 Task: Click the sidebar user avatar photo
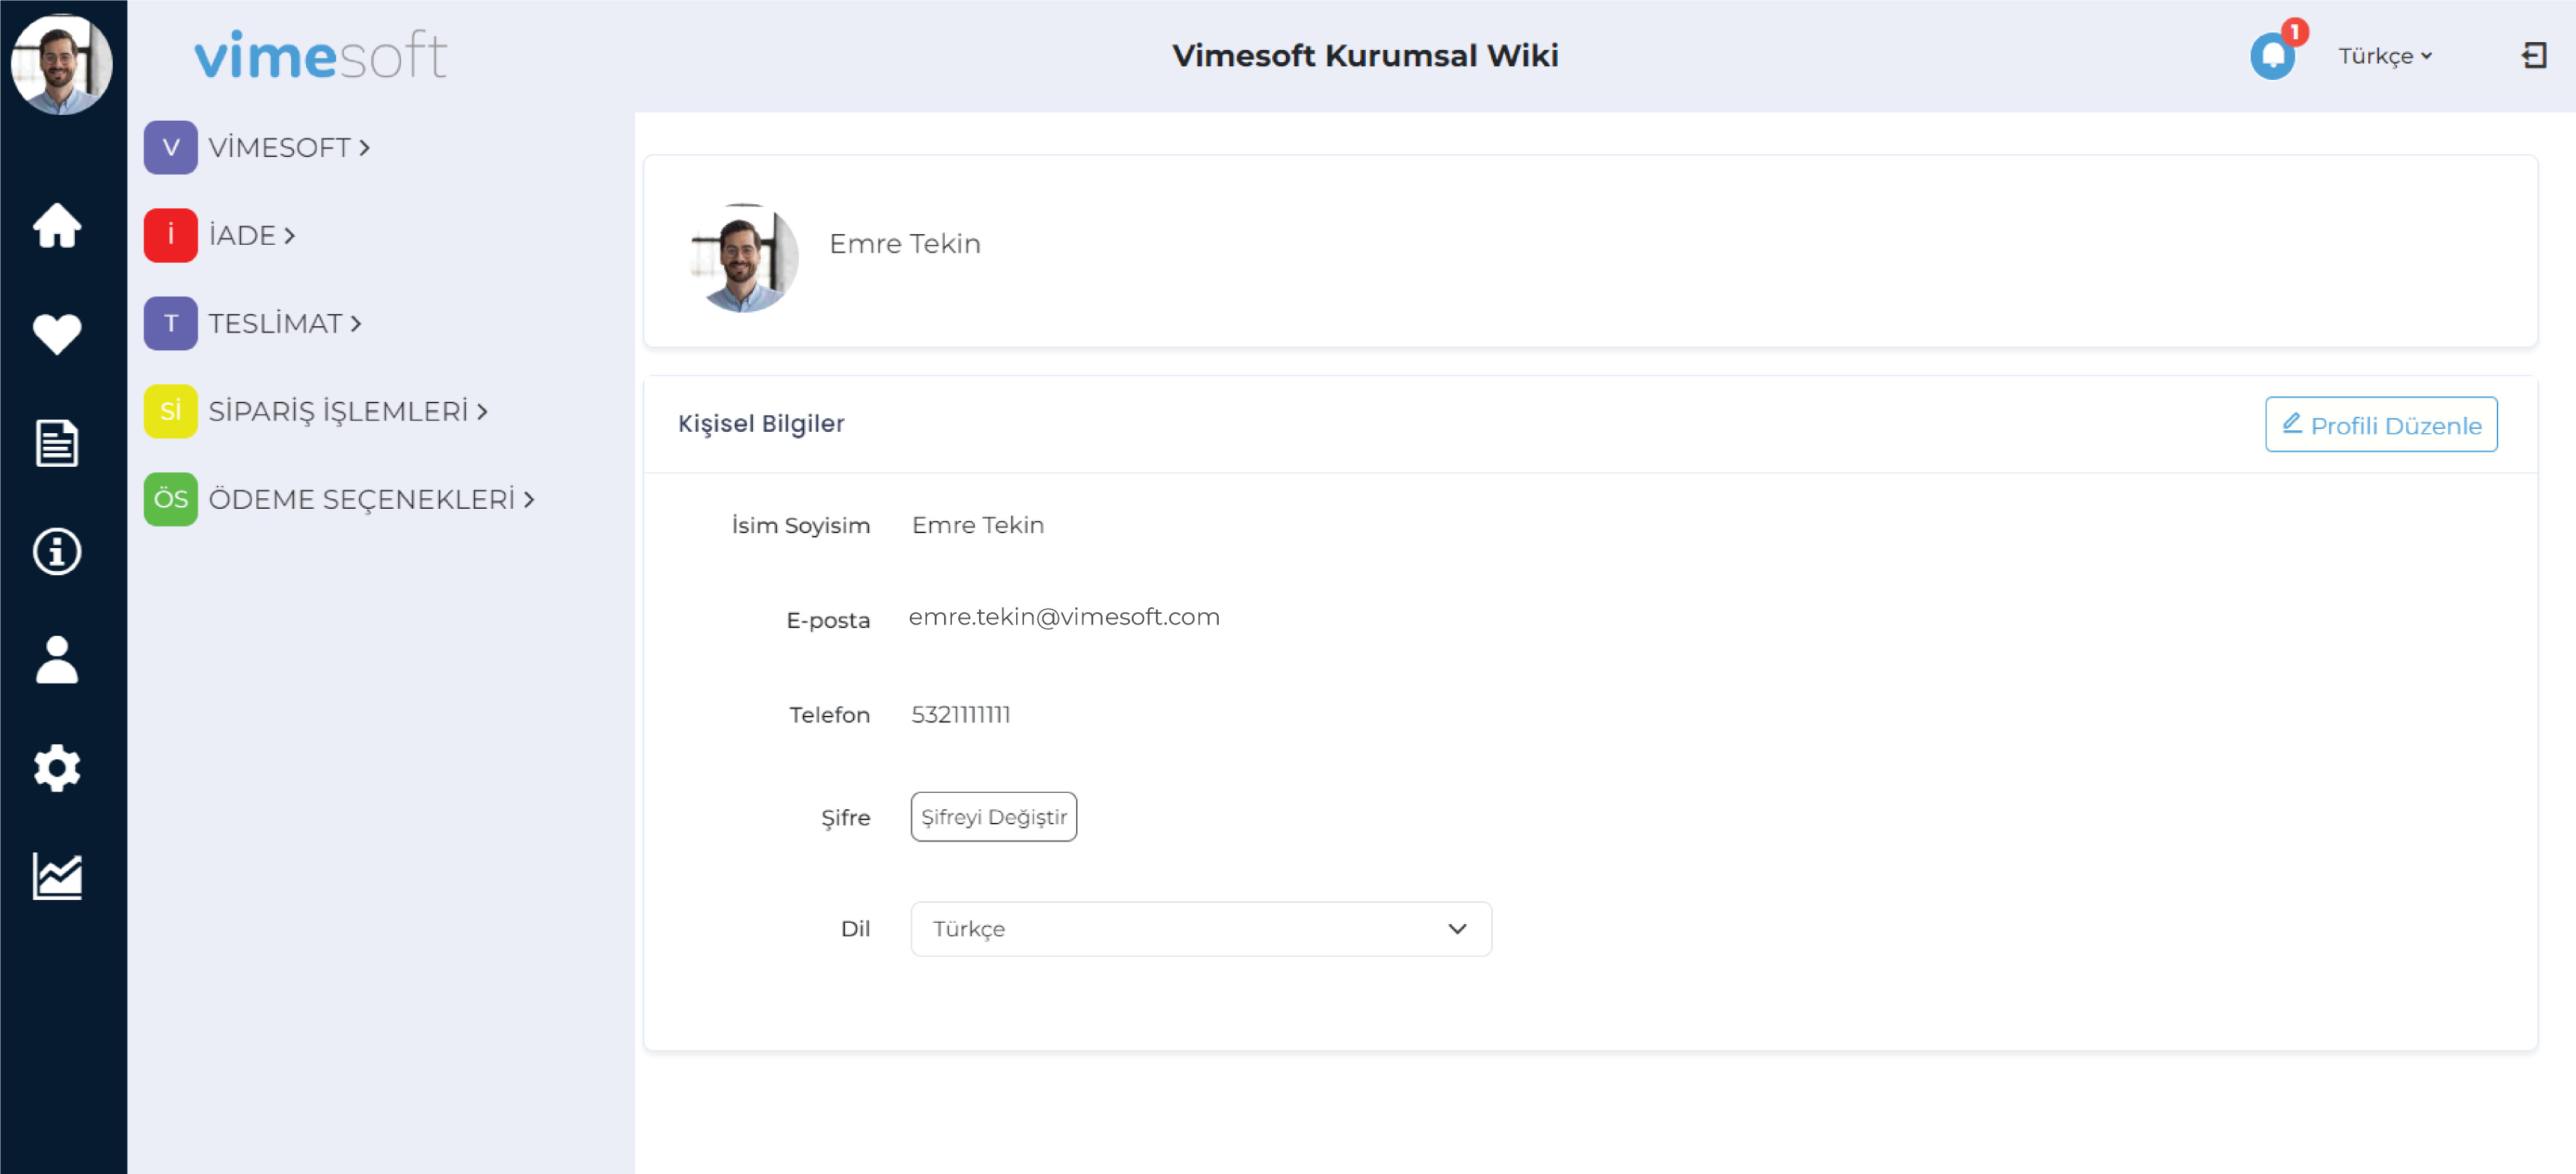point(62,63)
